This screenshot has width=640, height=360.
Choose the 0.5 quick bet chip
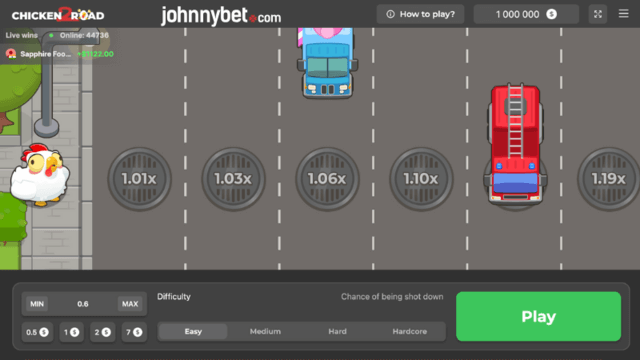tap(37, 332)
